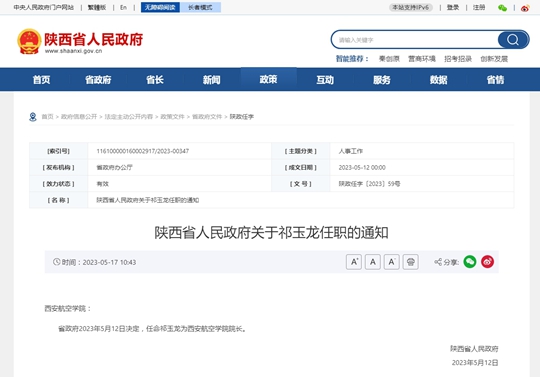Open 数据 navigation tab
The image size is (540, 377).
(x=438, y=80)
